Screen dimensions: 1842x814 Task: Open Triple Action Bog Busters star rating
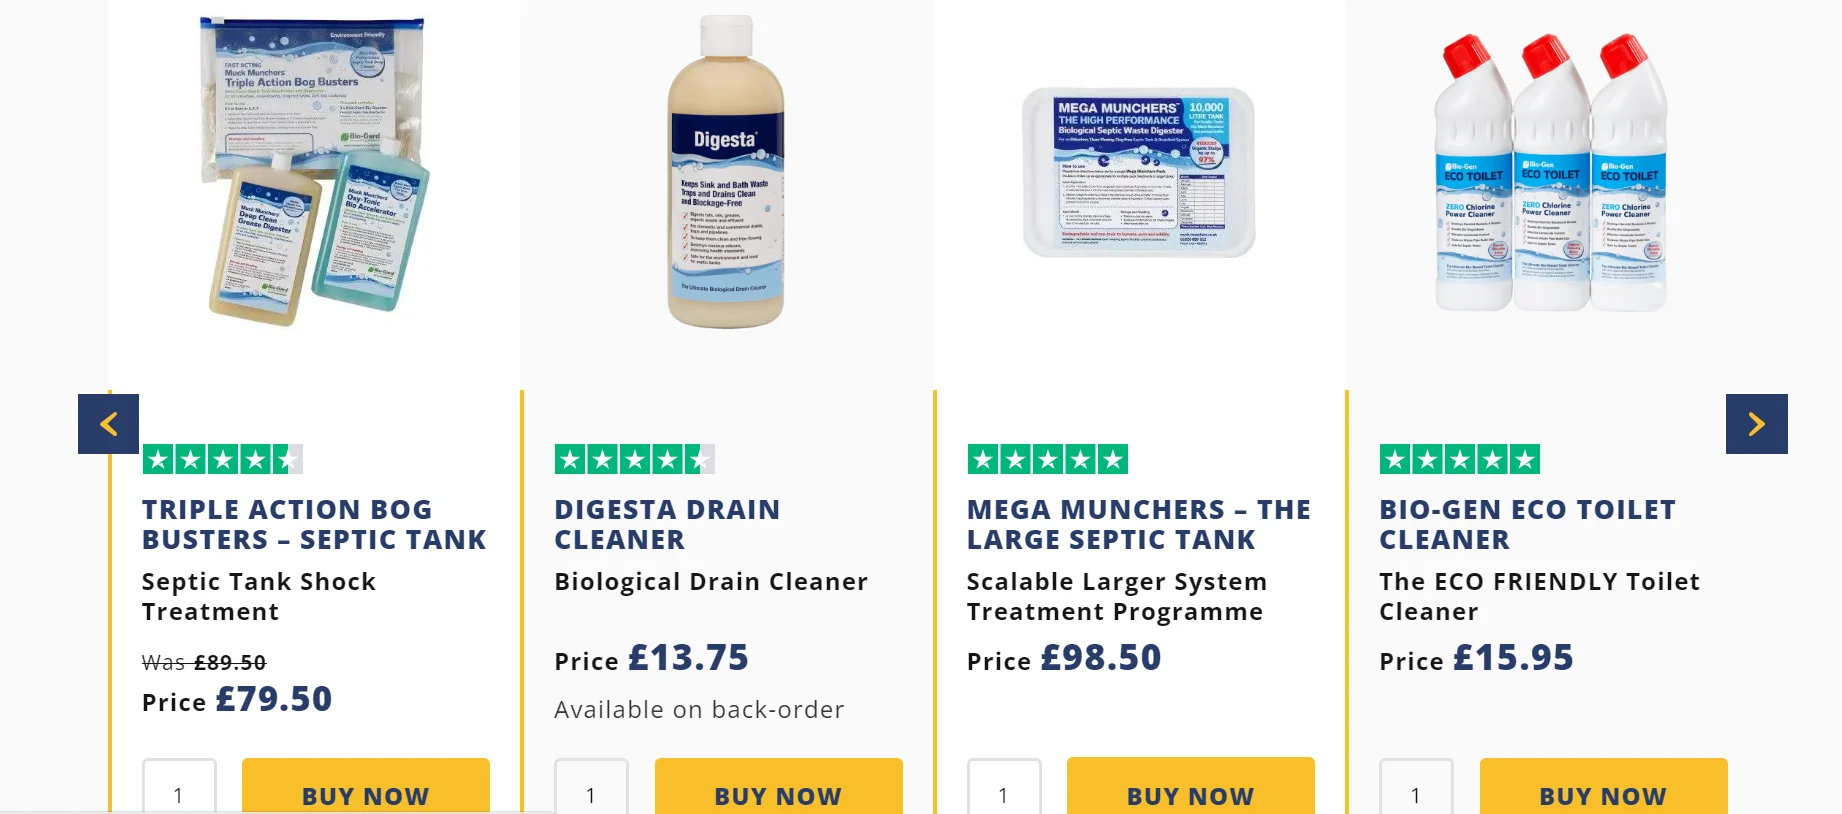[x=222, y=459]
